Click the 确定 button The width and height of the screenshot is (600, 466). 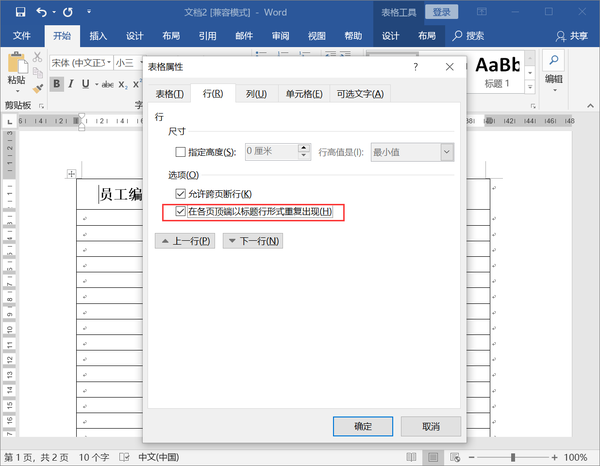363,426
